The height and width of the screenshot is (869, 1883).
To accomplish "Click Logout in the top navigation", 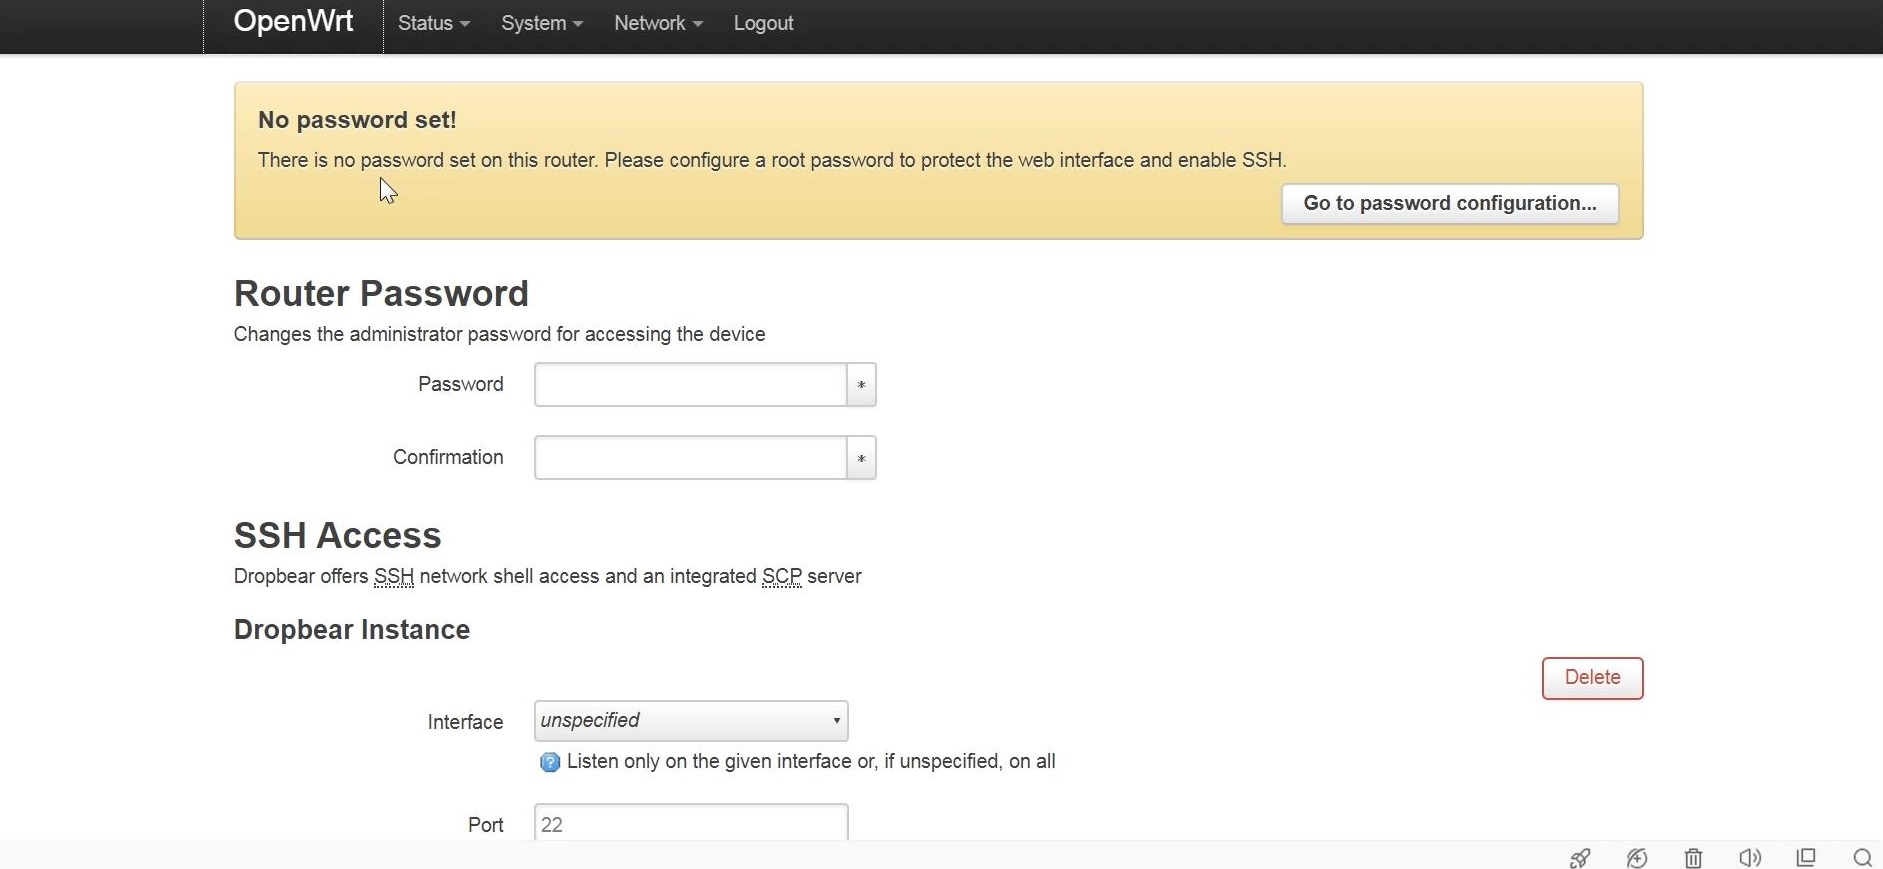I will (x=763, y=23).
